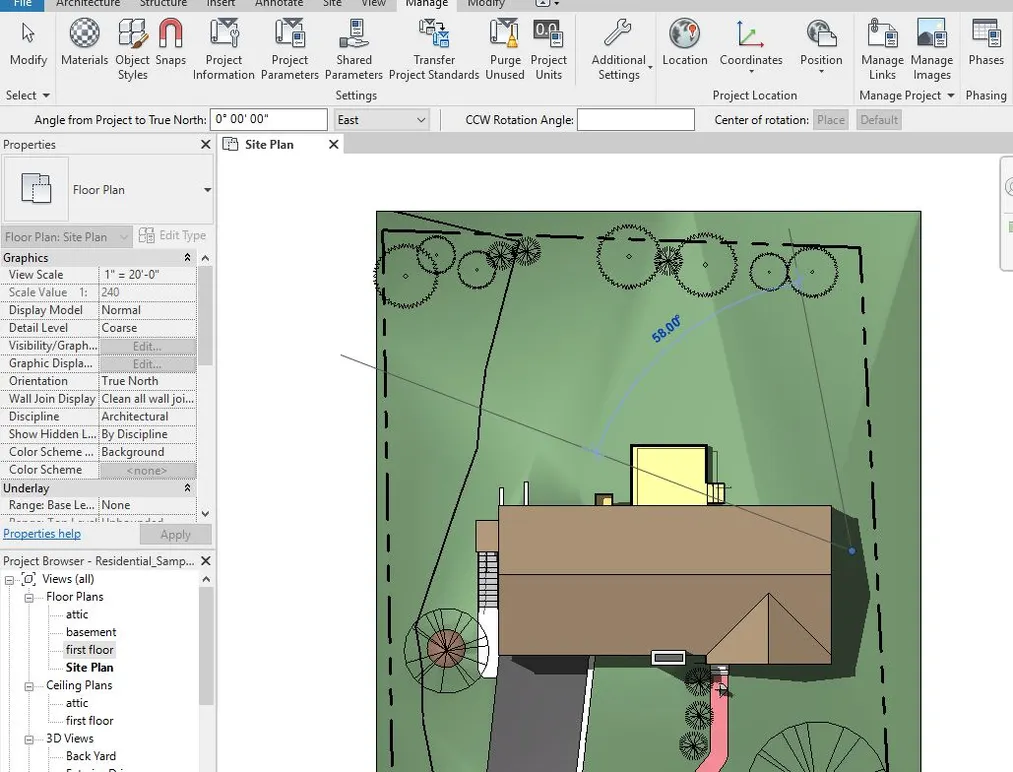The width and height of the screenshot is (1013, 772).
Task: Open the Floor Plan type selector dropdown
Action: coord(207,190)
